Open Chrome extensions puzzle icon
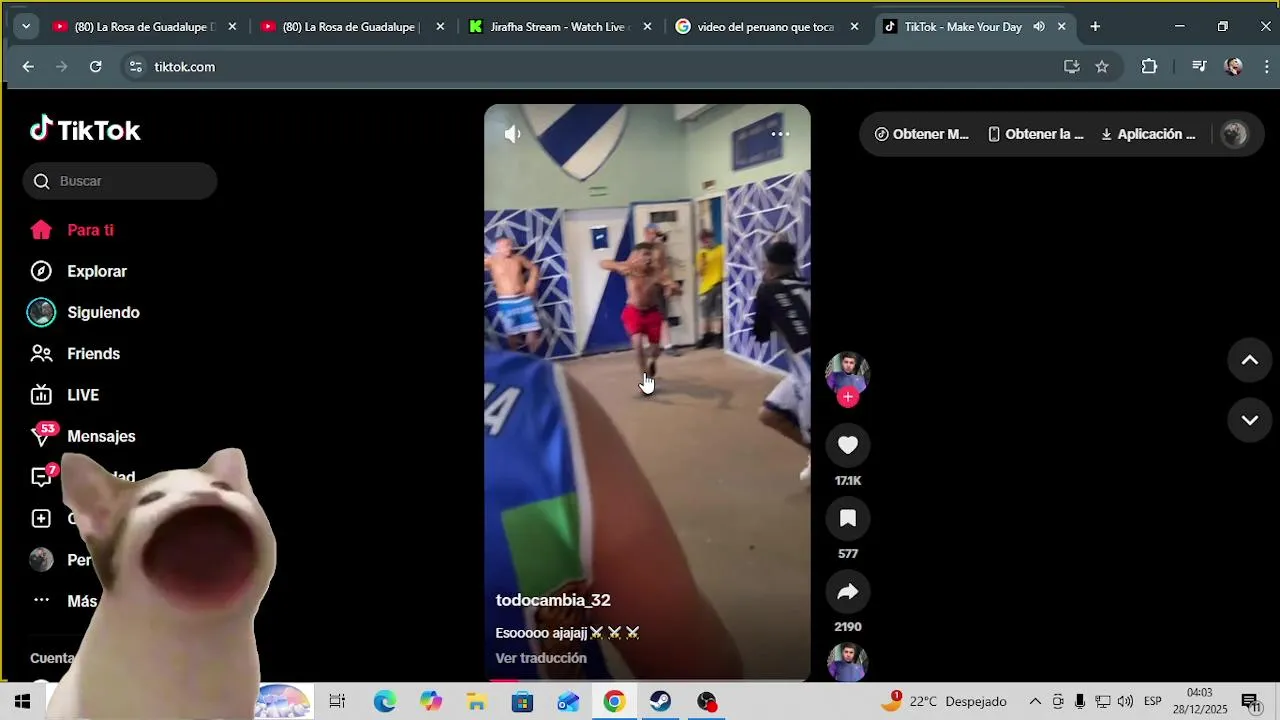Viewport: 1280px width, 720px height. tap(1149, 67)
